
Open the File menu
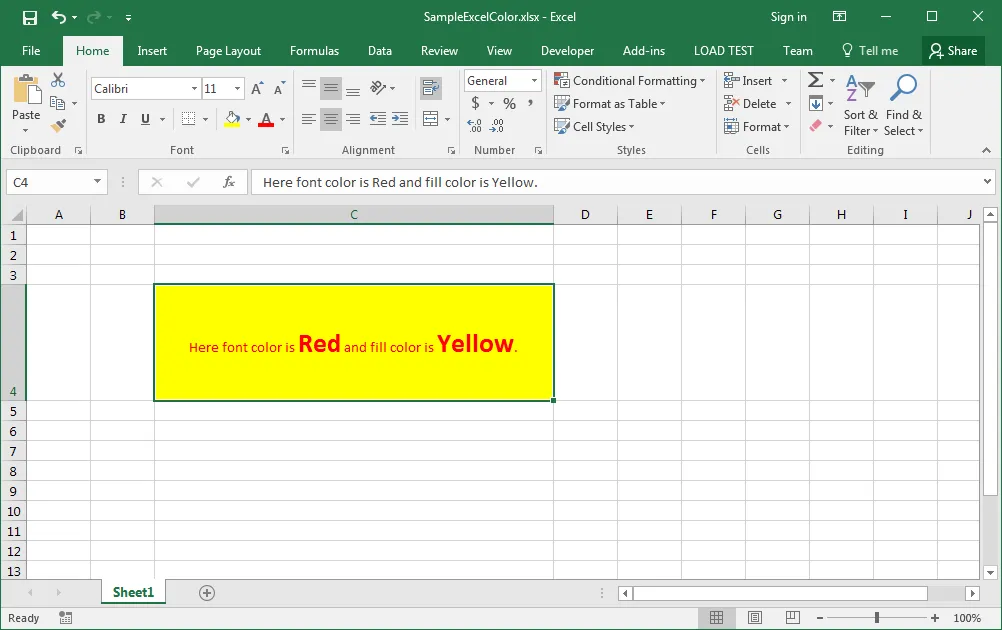pyautogui.click(x=31, y=51)
